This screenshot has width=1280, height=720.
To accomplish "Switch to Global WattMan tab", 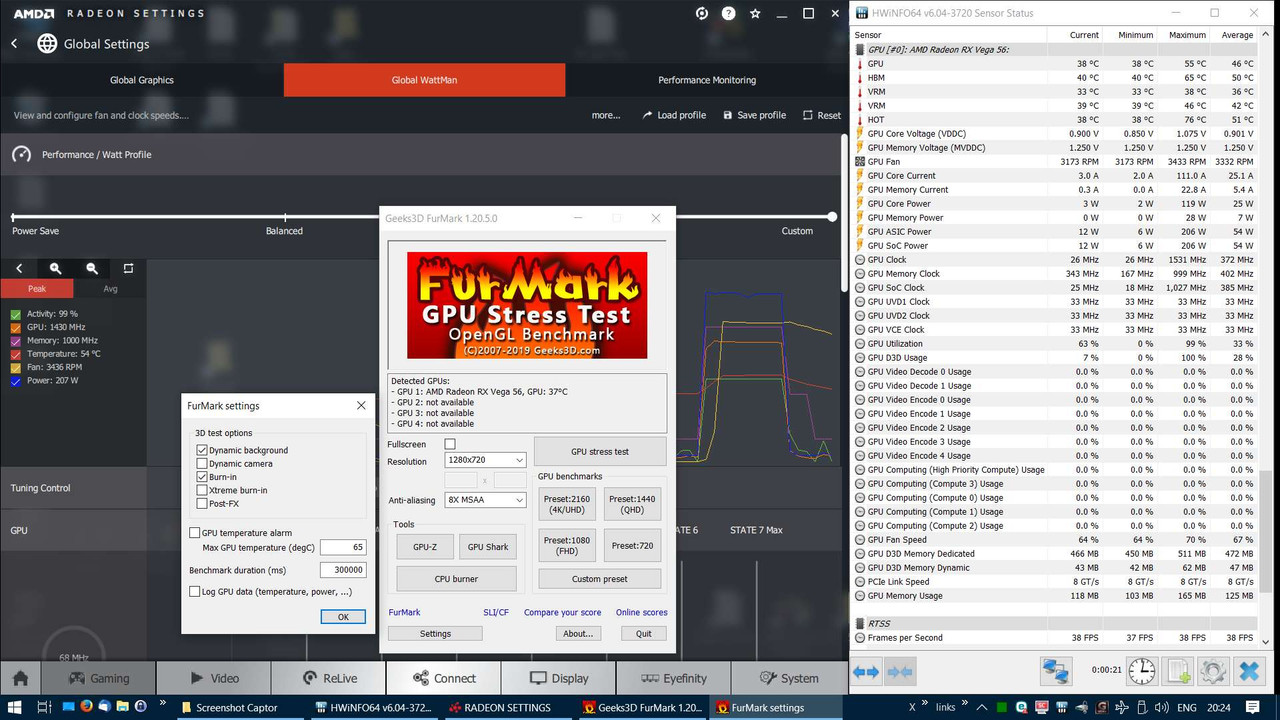I will point(424,80).
